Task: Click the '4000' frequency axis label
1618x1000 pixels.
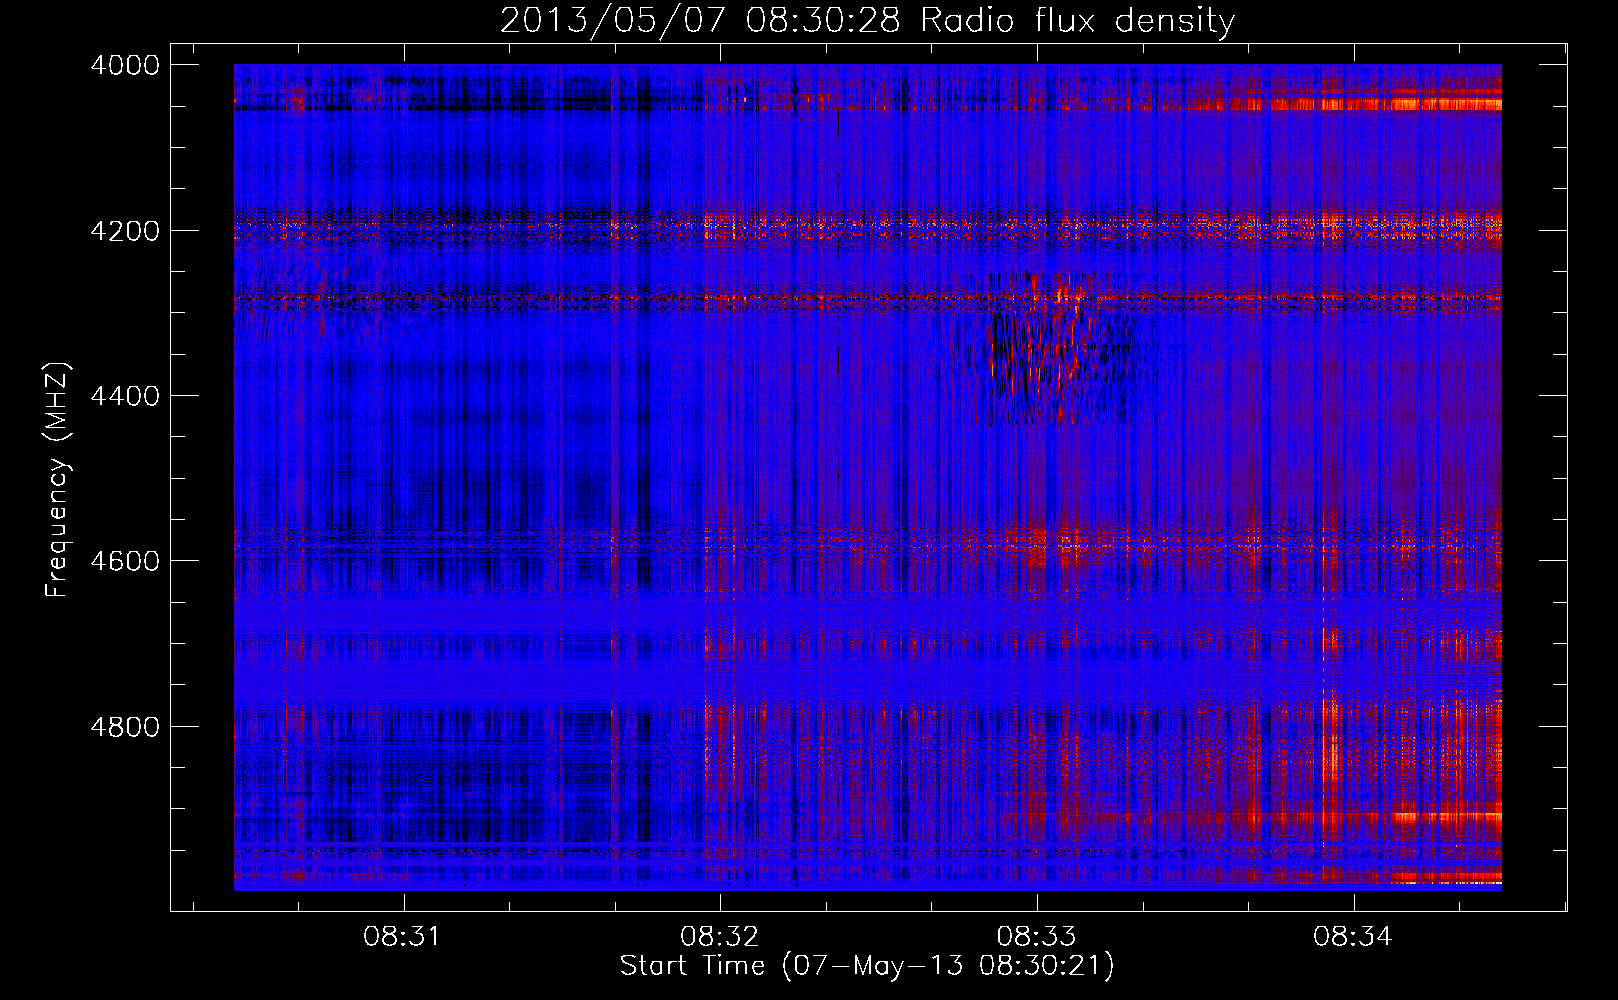Action: tap(124, 65)
